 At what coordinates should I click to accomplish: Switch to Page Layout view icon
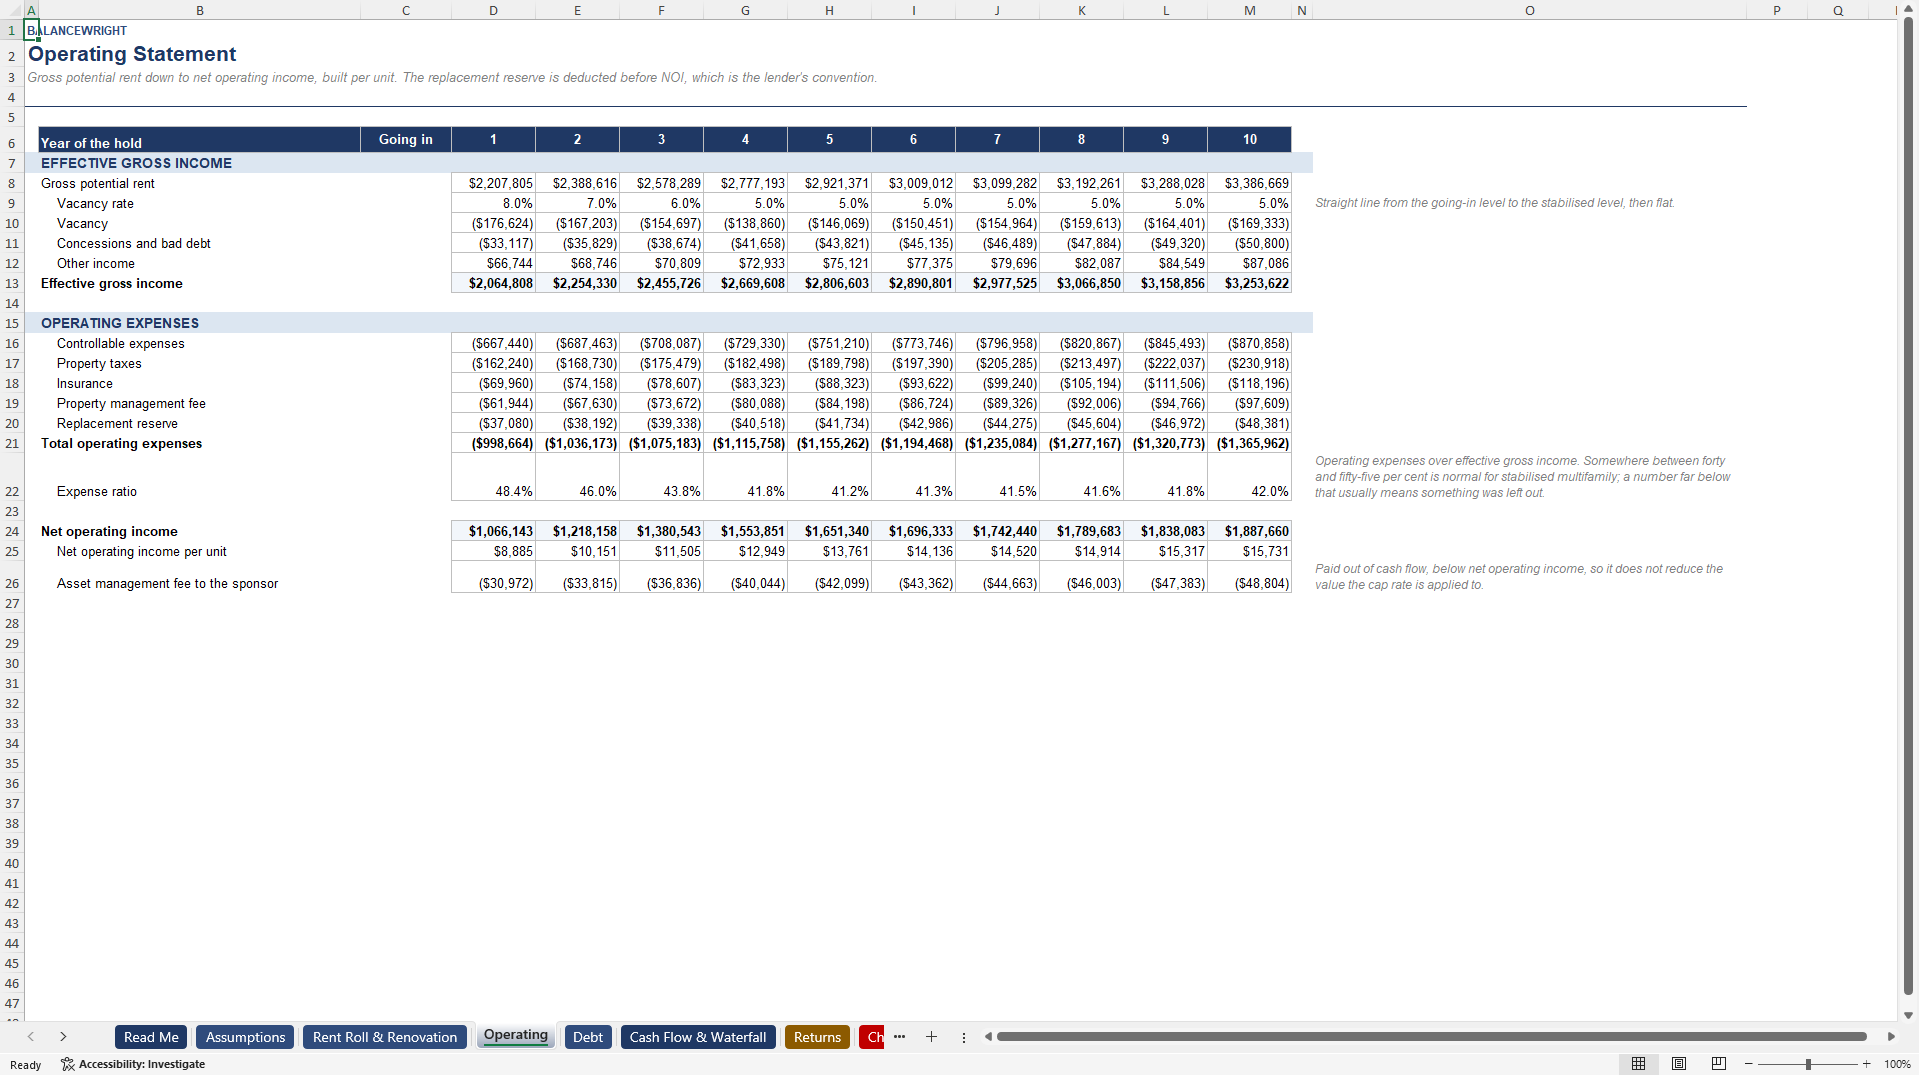(1679, 1064)
